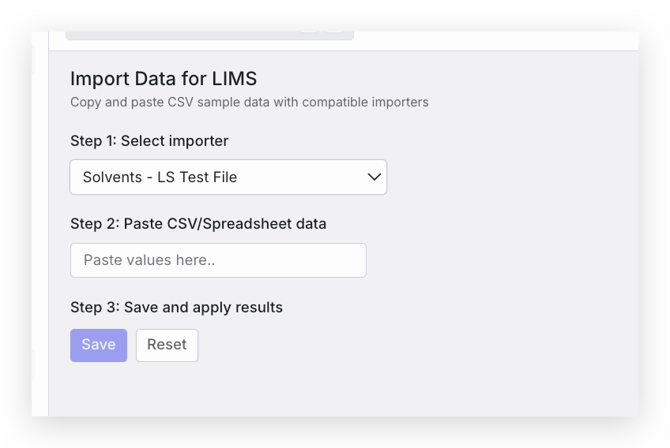Viewport: 670px width, 448px height.
Task: Focus the CSV paste text box
Action: [x=218, y=260]
